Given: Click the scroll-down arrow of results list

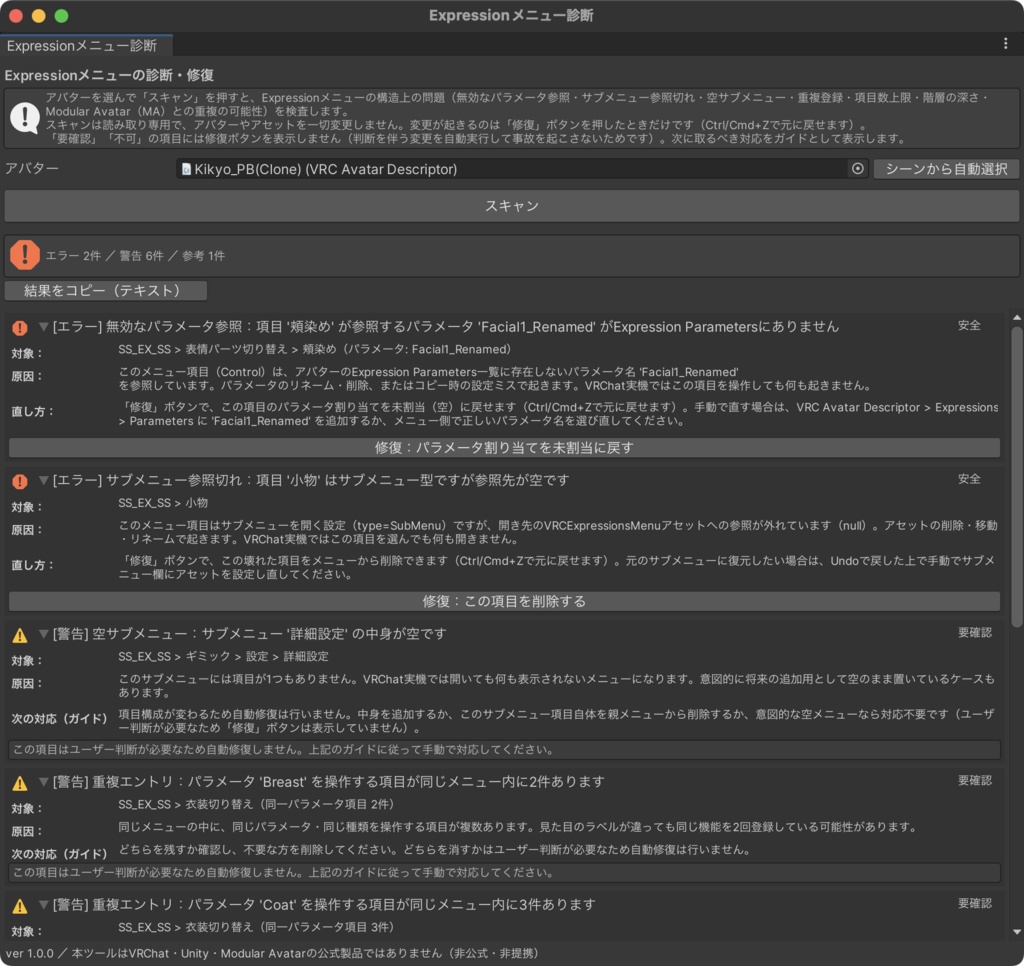Looking at the screenshot, I should (1017, 932).
